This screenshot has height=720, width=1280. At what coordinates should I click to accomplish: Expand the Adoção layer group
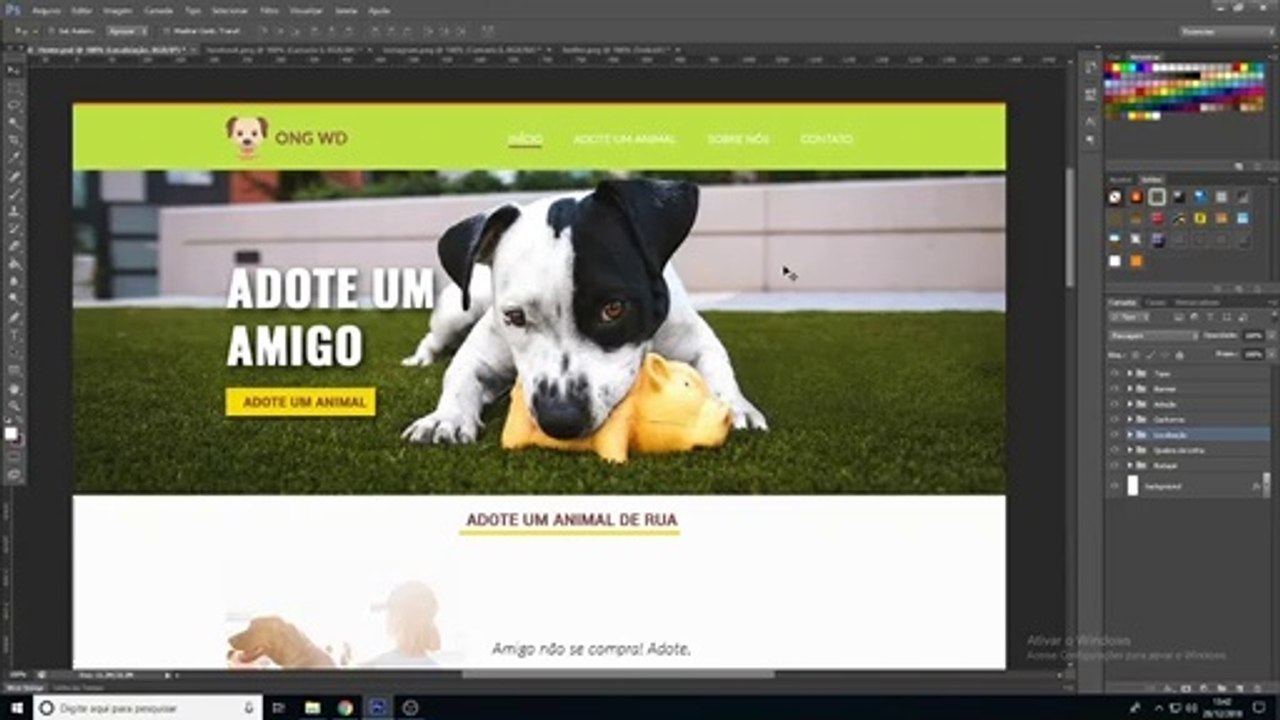pyautogui.click(x=1129, y=404)
